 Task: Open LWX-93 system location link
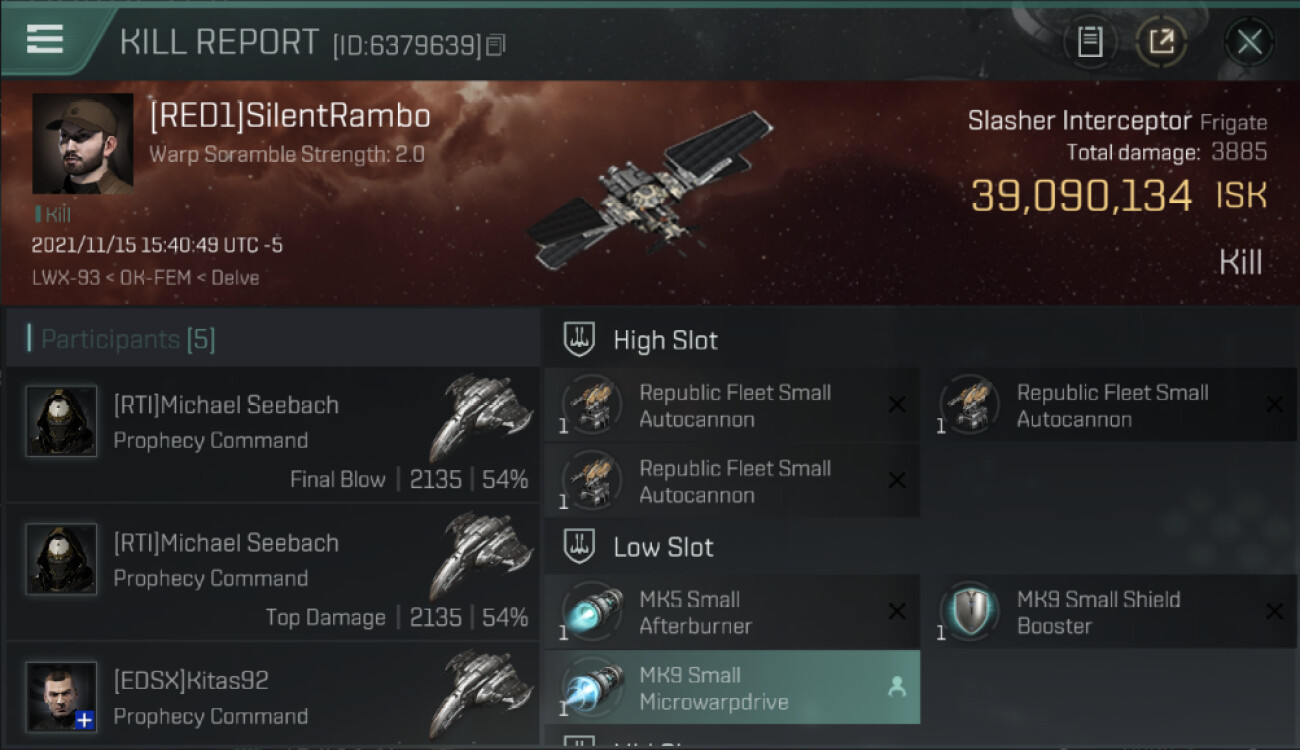(65, 278)
